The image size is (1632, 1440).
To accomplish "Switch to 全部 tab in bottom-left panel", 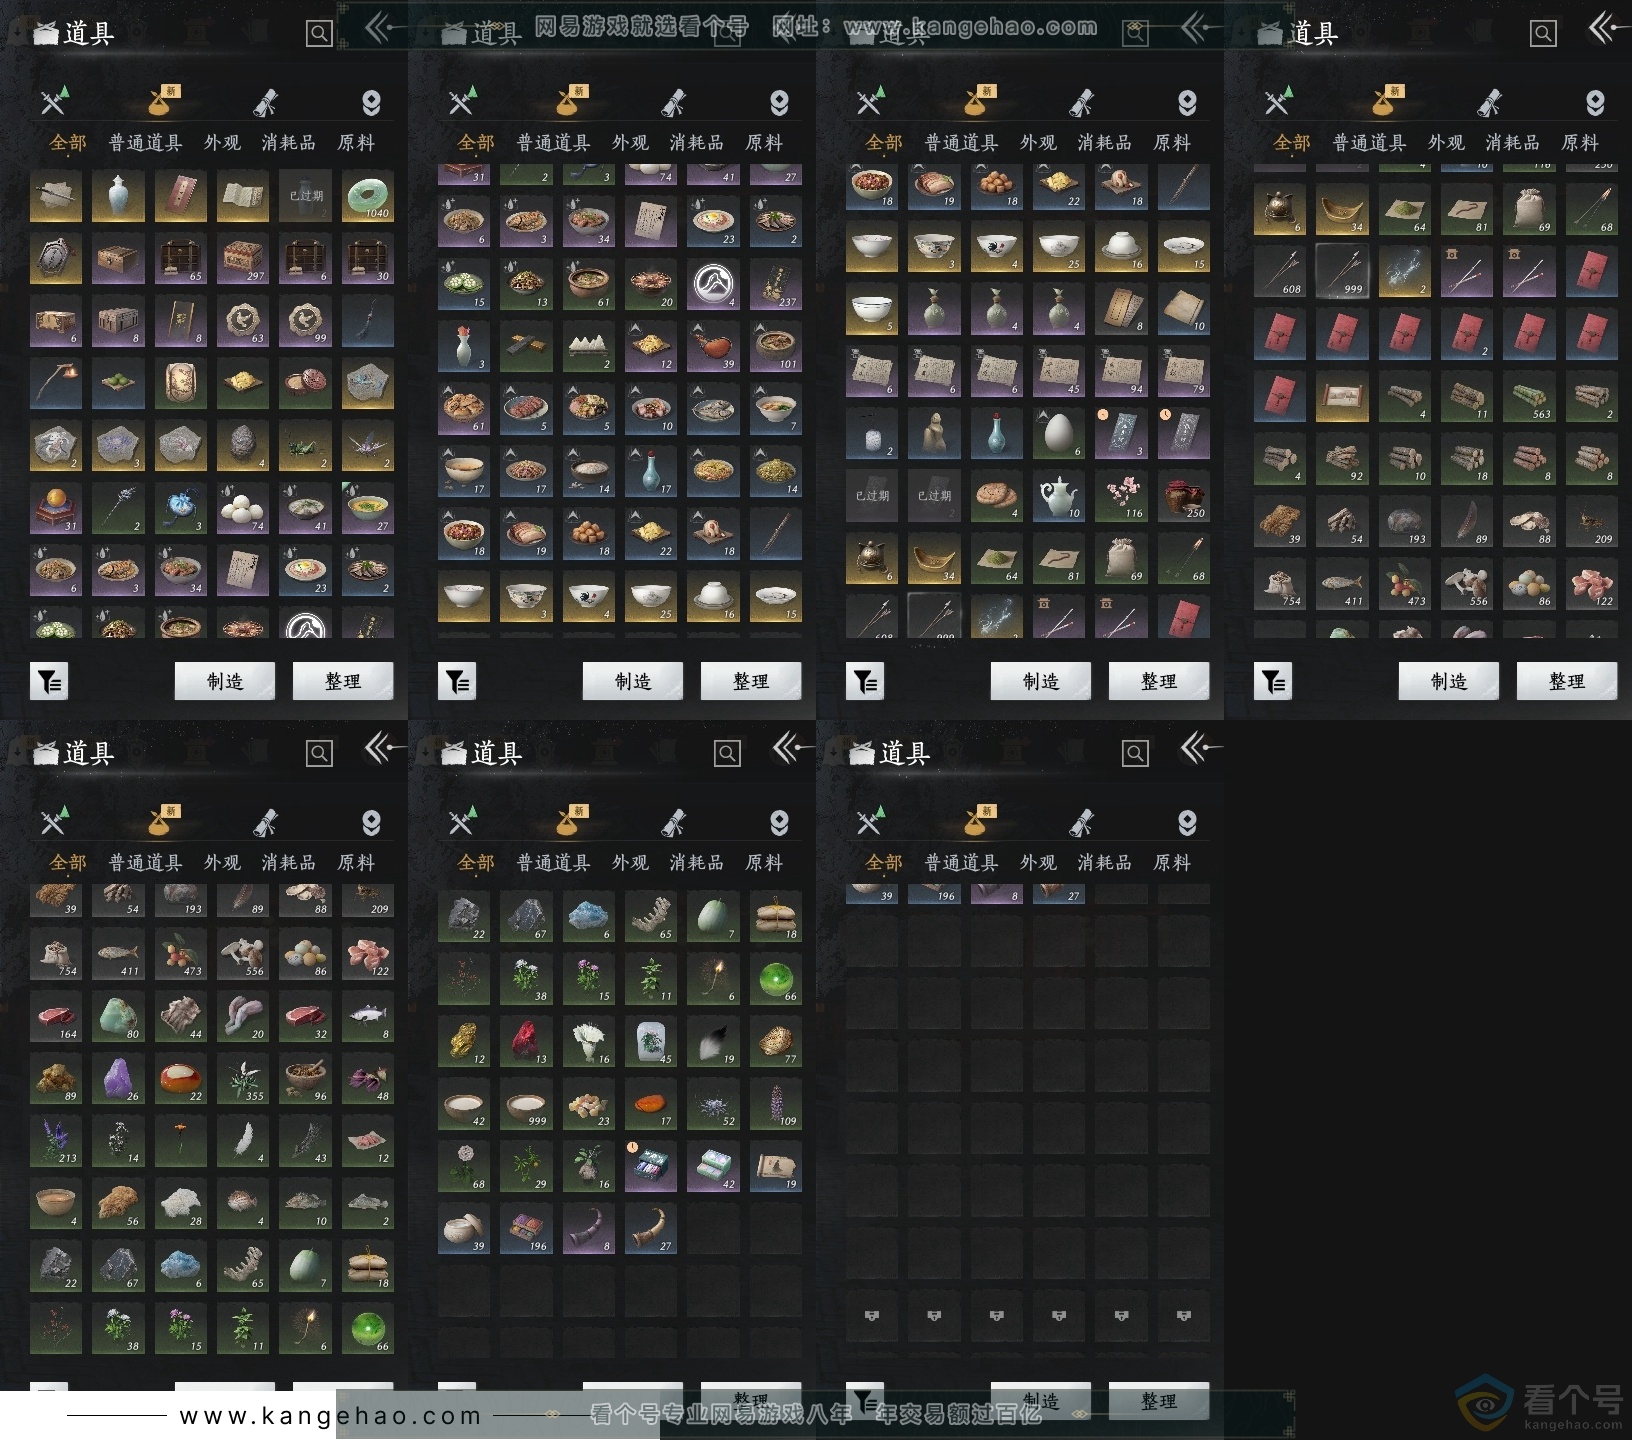I will click(x=68, y=863).
